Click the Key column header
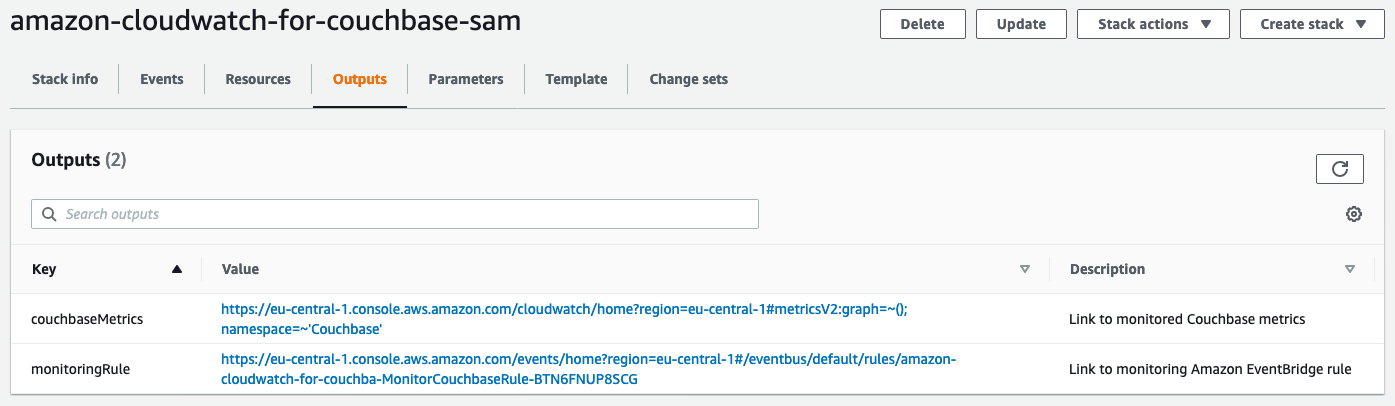The image size is (1395, 406). (x=44, y=269)
